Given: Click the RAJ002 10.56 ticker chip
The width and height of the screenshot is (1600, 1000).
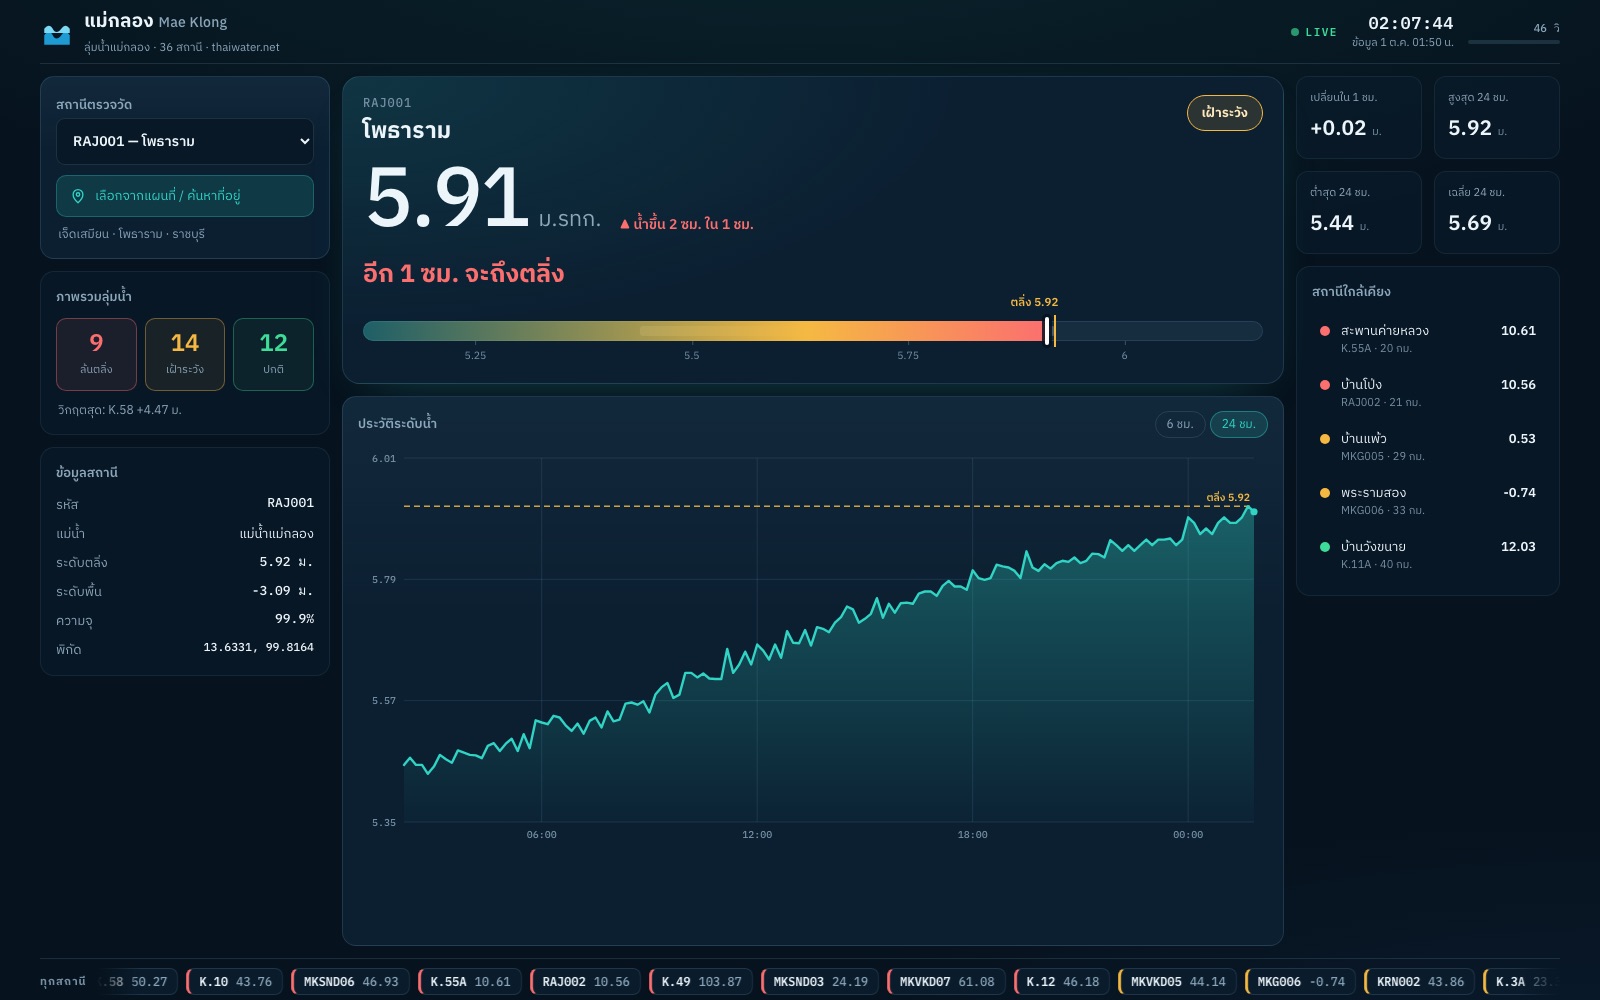Looking at the screenshot, I should [x=586, y=982].
